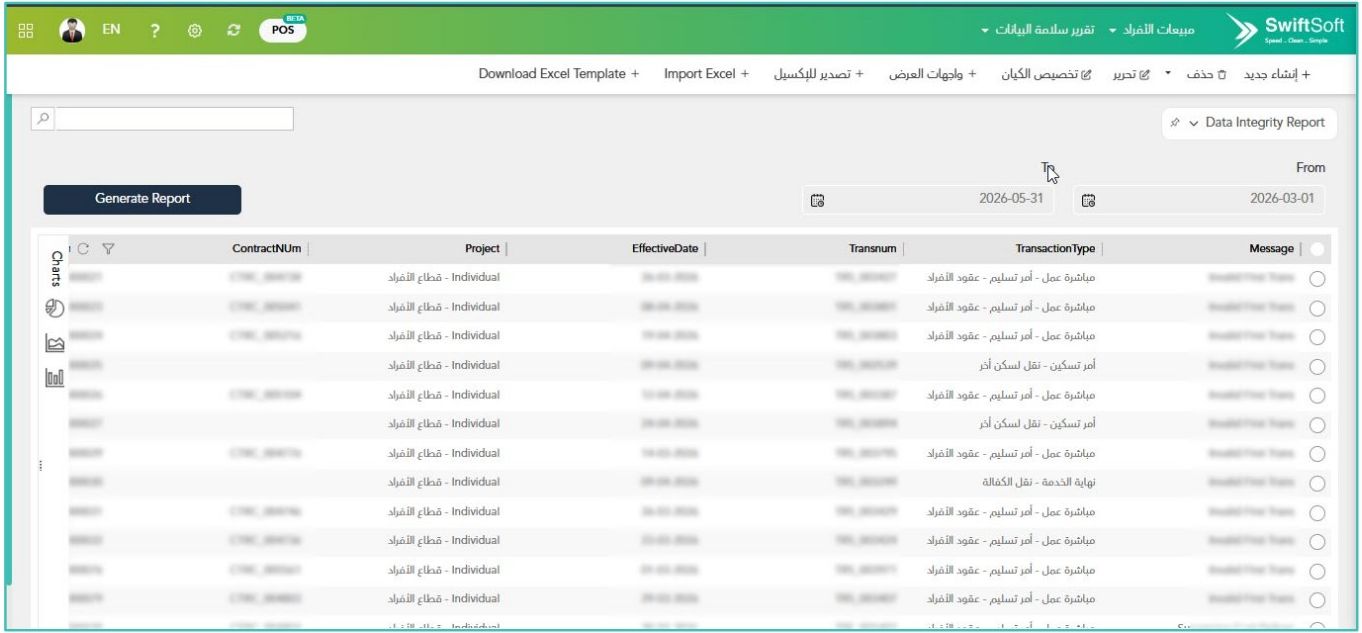Viewport: 1362px width, 633px height.
Task: Open the help question mark icon
Action: point(155,30)
